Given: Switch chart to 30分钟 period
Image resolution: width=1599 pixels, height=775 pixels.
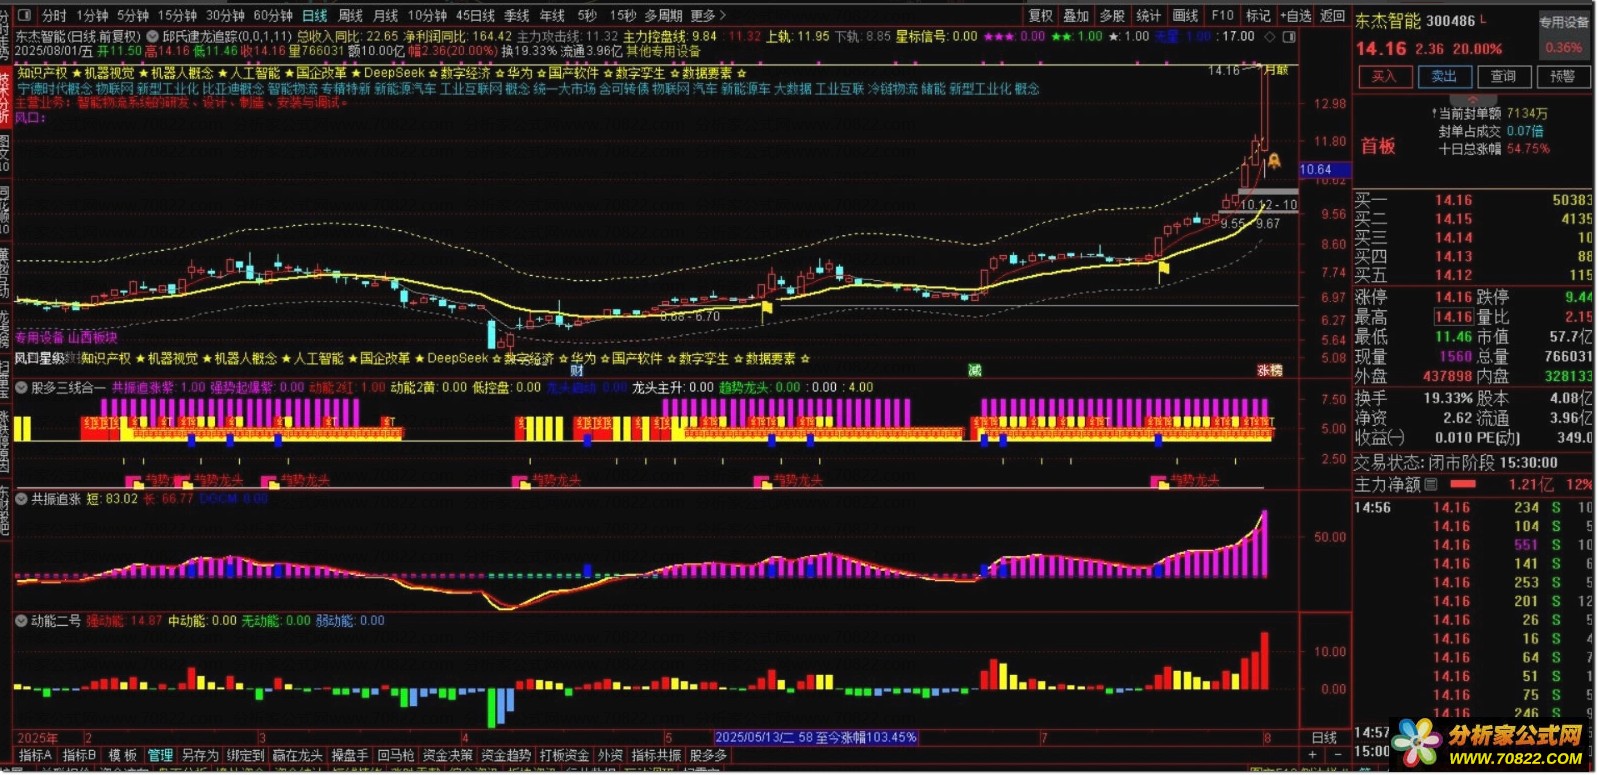Looking at the screenshot, I should pyautogui.click(x=225, y=15).
